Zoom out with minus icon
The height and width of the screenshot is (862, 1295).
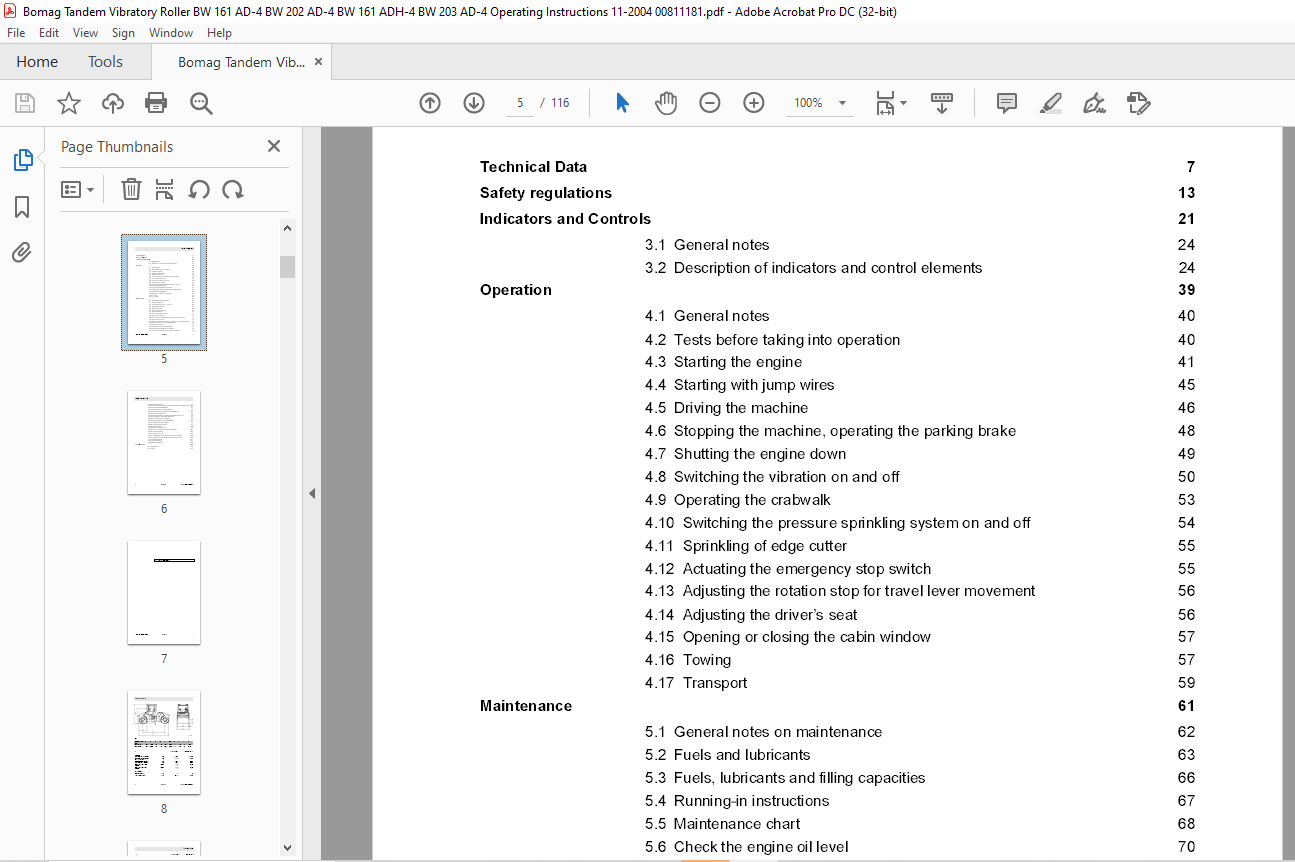point(710,103)
